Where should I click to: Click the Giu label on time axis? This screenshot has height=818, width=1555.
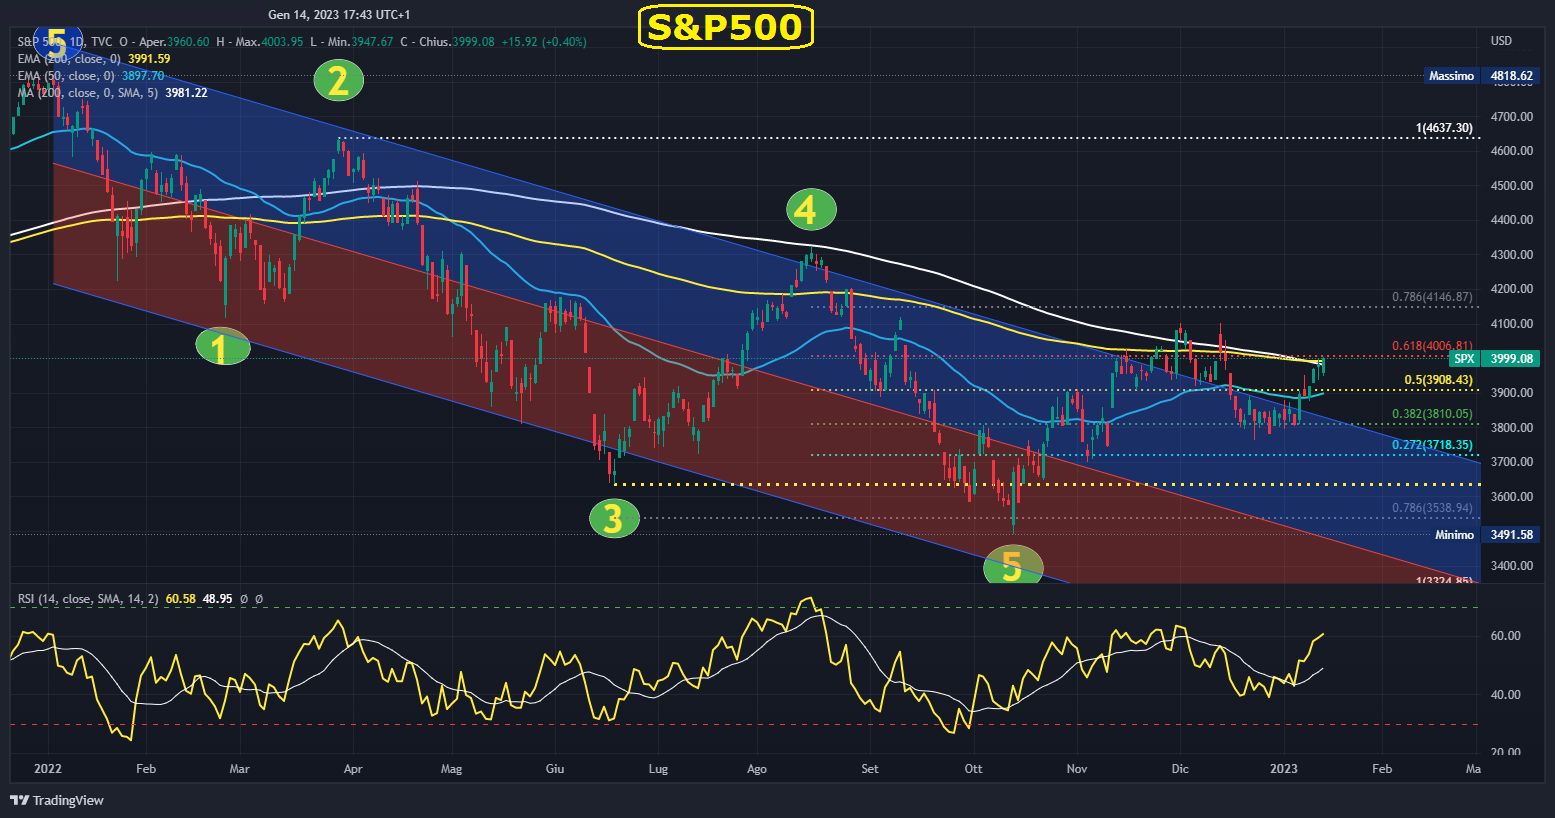tap(555, 769)
